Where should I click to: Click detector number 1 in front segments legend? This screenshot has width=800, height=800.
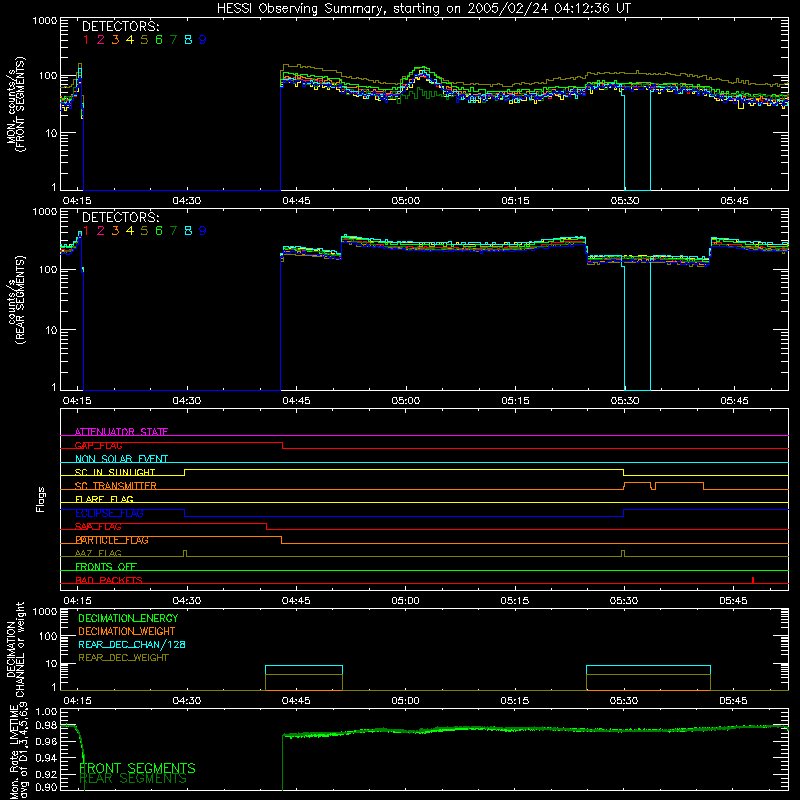86,40
